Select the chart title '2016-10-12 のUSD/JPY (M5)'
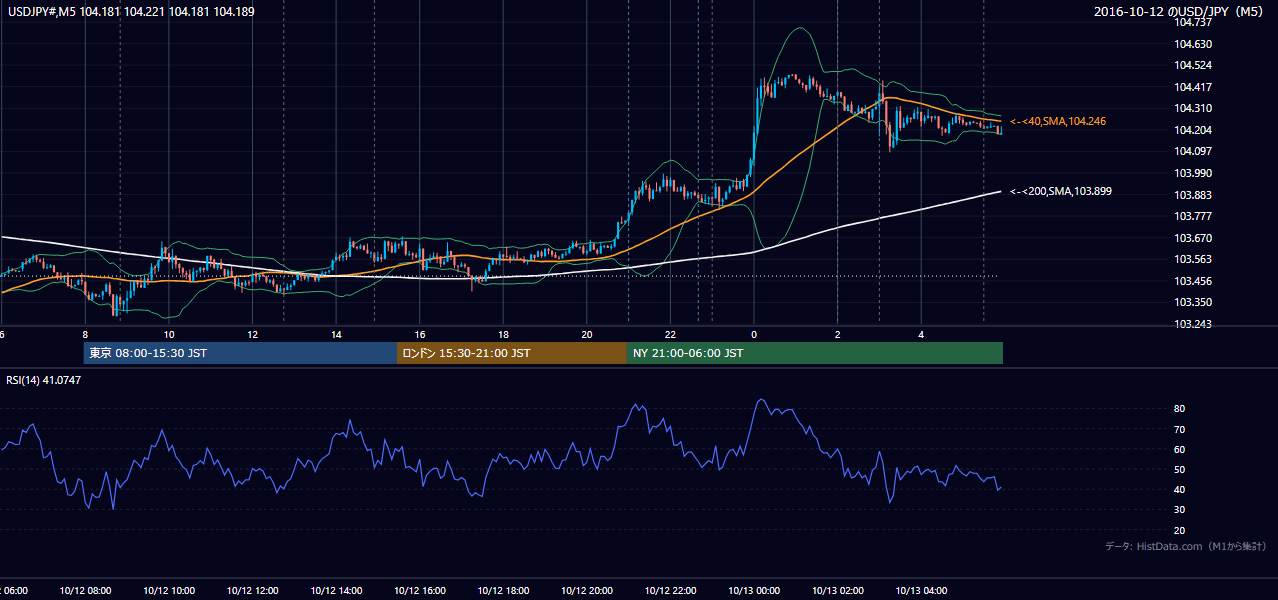Screen dimensions: 1278x600 (x=1180, y=12)
